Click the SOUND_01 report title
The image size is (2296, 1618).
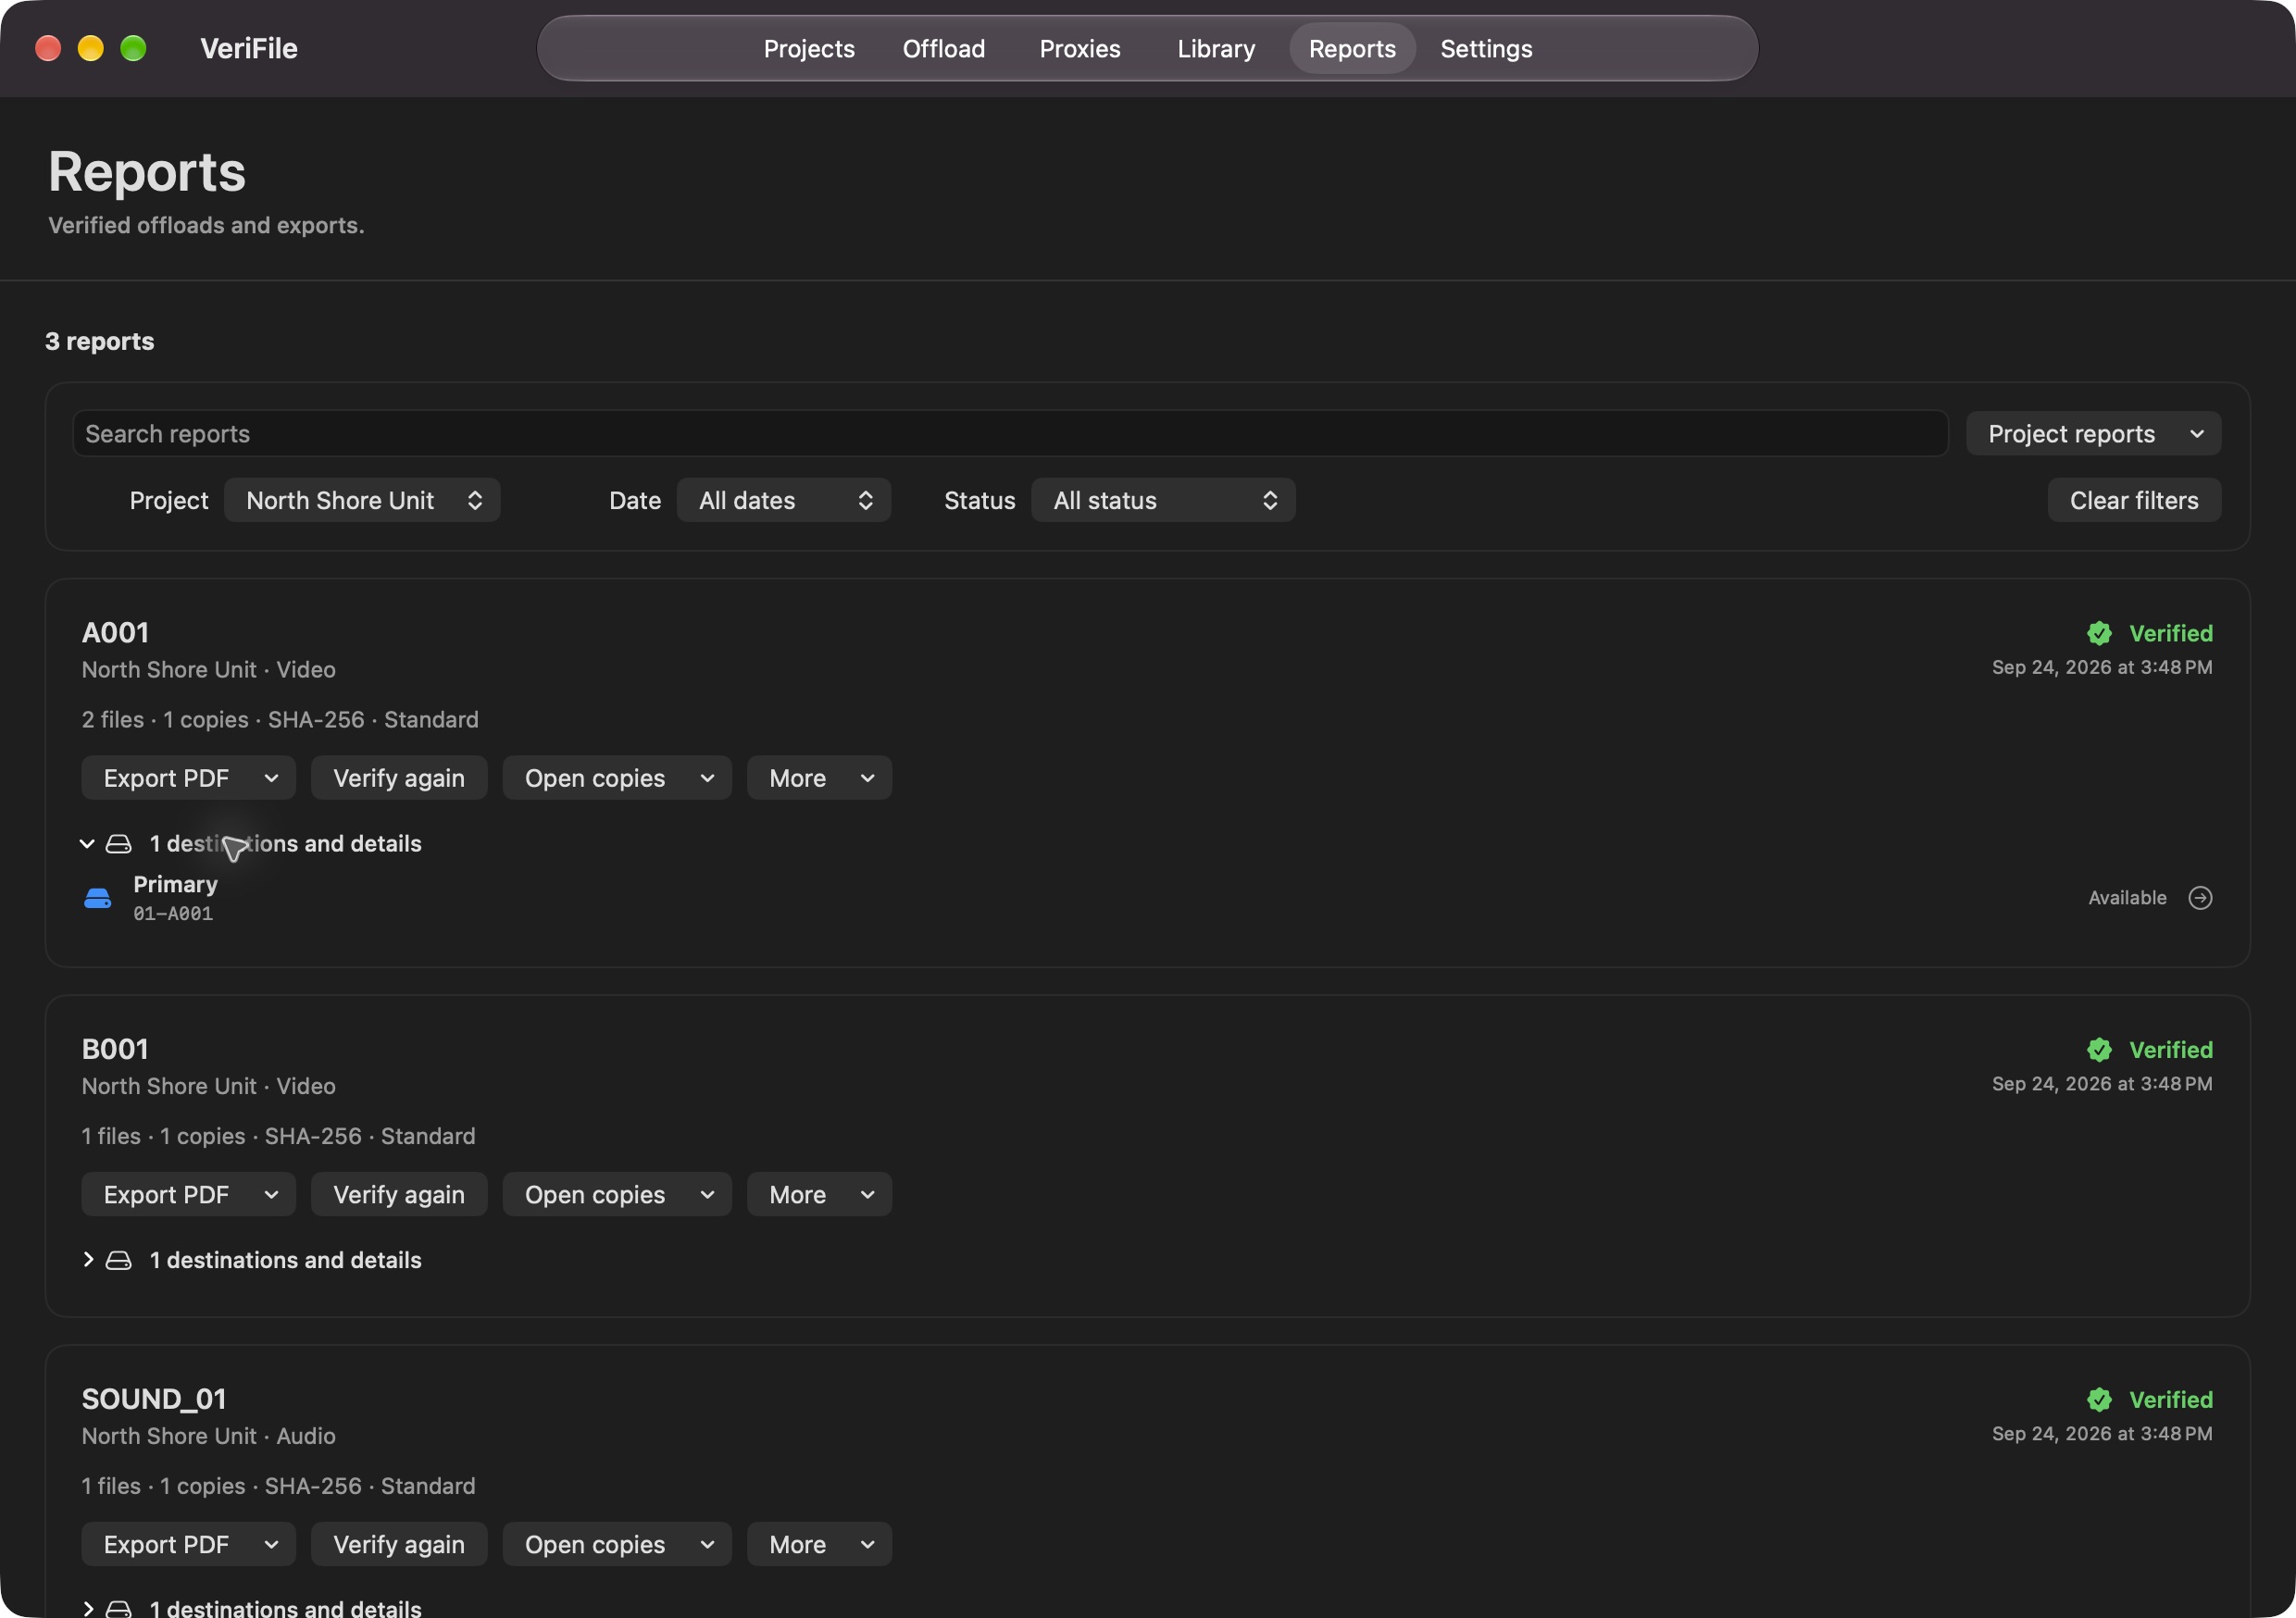point(154,1399)
